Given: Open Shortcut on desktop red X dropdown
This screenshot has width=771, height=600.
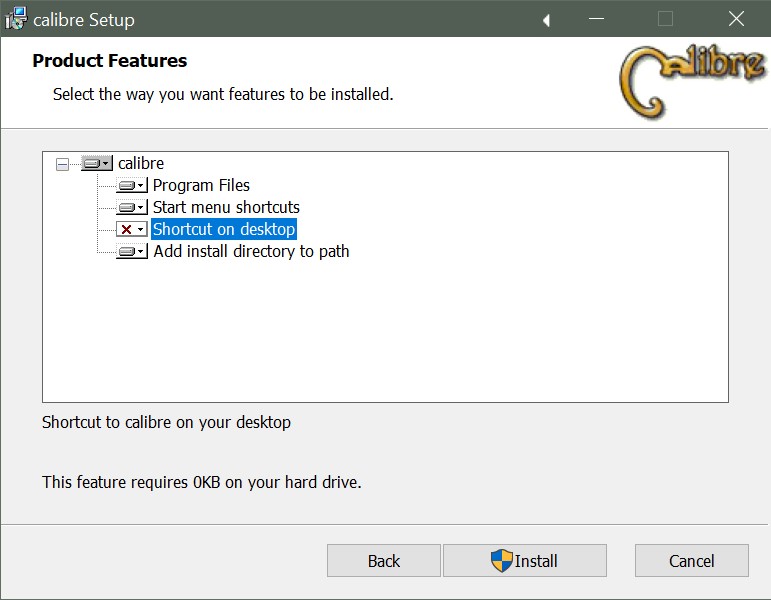Looking at the screenshot, I should pyautogui.click(x=132, y=229).
